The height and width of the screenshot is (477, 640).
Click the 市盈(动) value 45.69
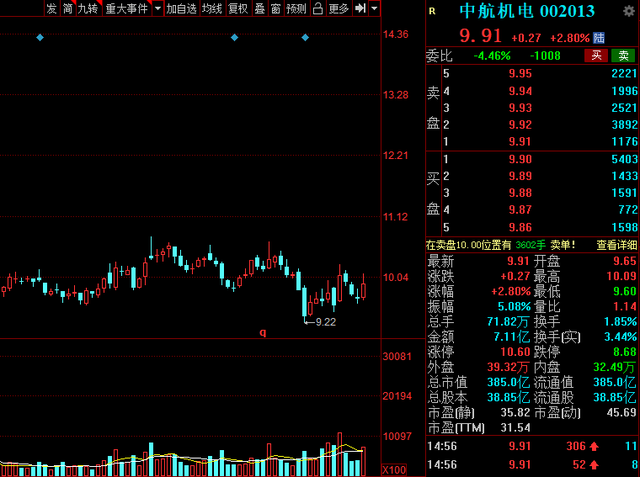(x=622, y=413)
